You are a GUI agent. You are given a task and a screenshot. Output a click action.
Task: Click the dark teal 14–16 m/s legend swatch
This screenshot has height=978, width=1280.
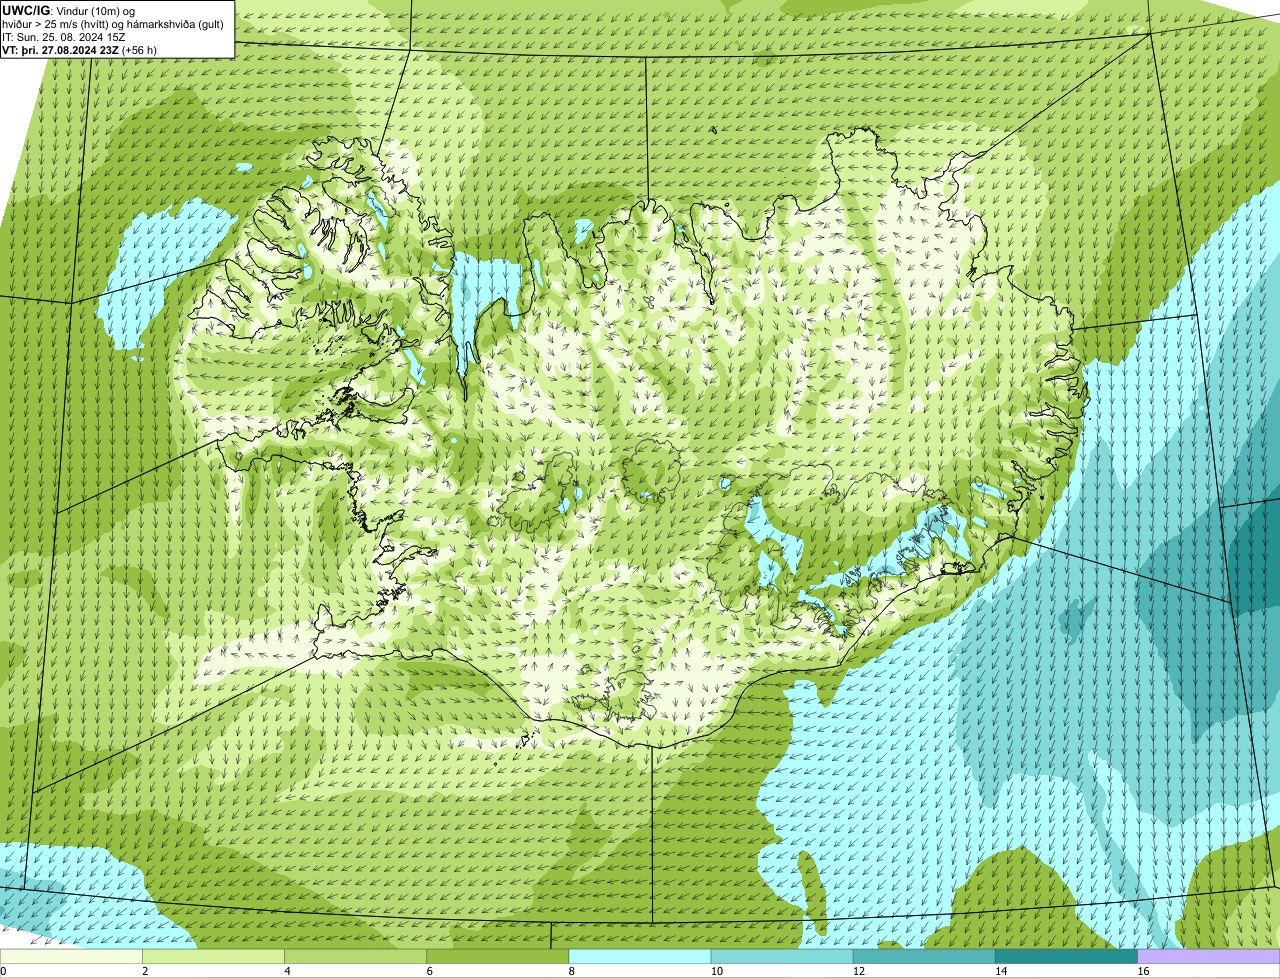point(1066,956)
